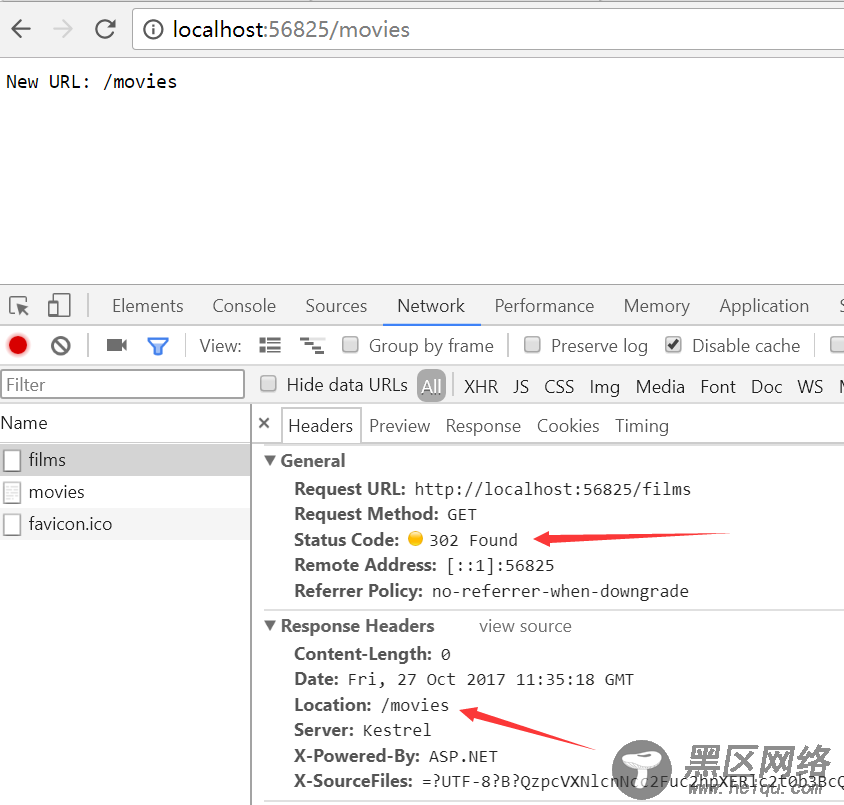
Task: Click into the Filter text field
Action: point(123,384)
